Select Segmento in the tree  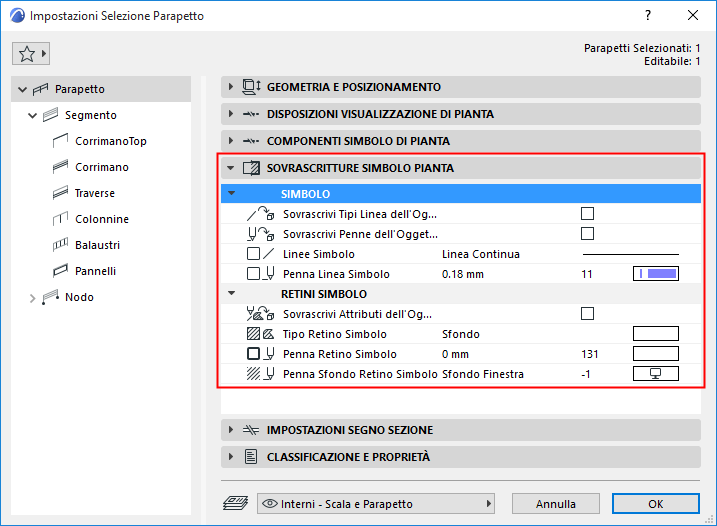pyautogui.click(x=91, y=115)
